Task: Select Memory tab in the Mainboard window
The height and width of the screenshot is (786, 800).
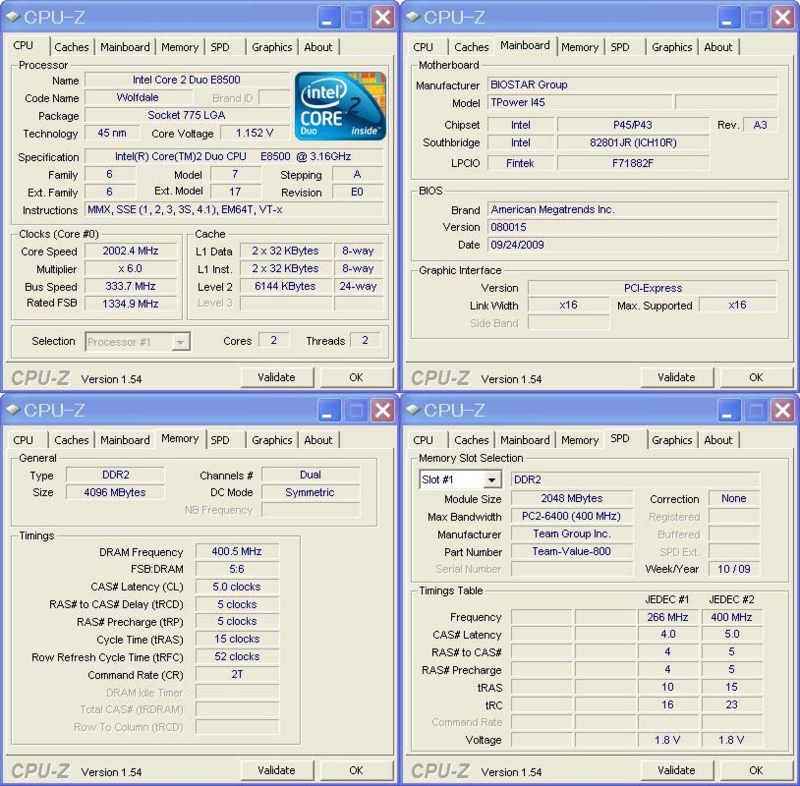Action: point(580,47)
